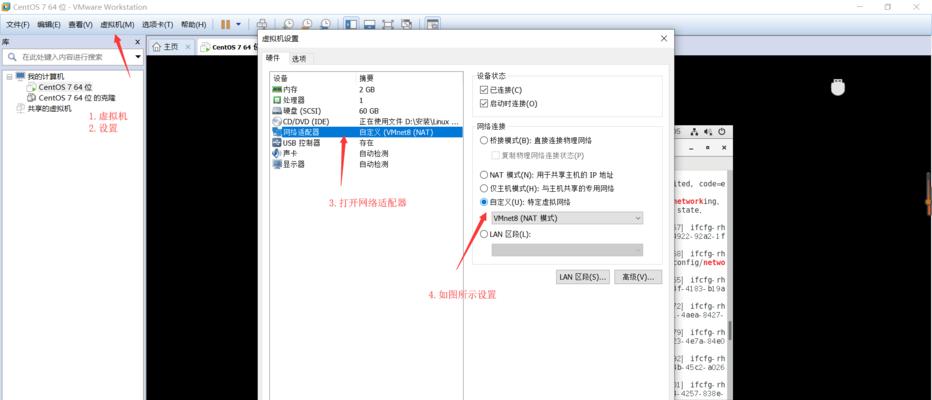Open the 文件(F) menu
This screenshot has height=400, width=932.
[18, 24]
